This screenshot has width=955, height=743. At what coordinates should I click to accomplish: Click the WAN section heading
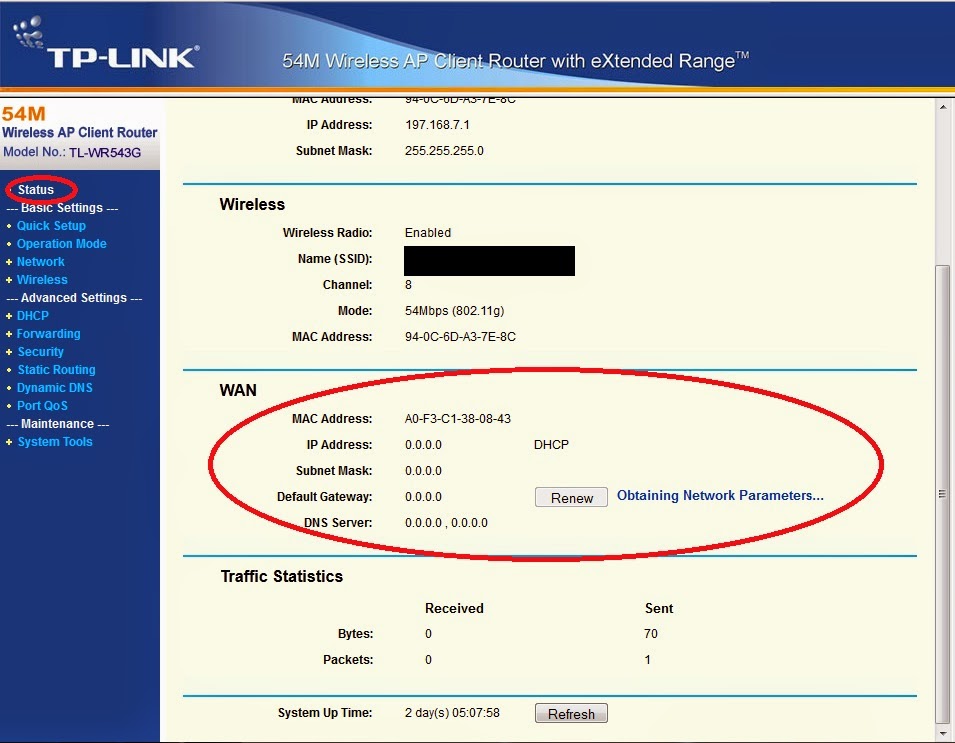pos(238,390)
